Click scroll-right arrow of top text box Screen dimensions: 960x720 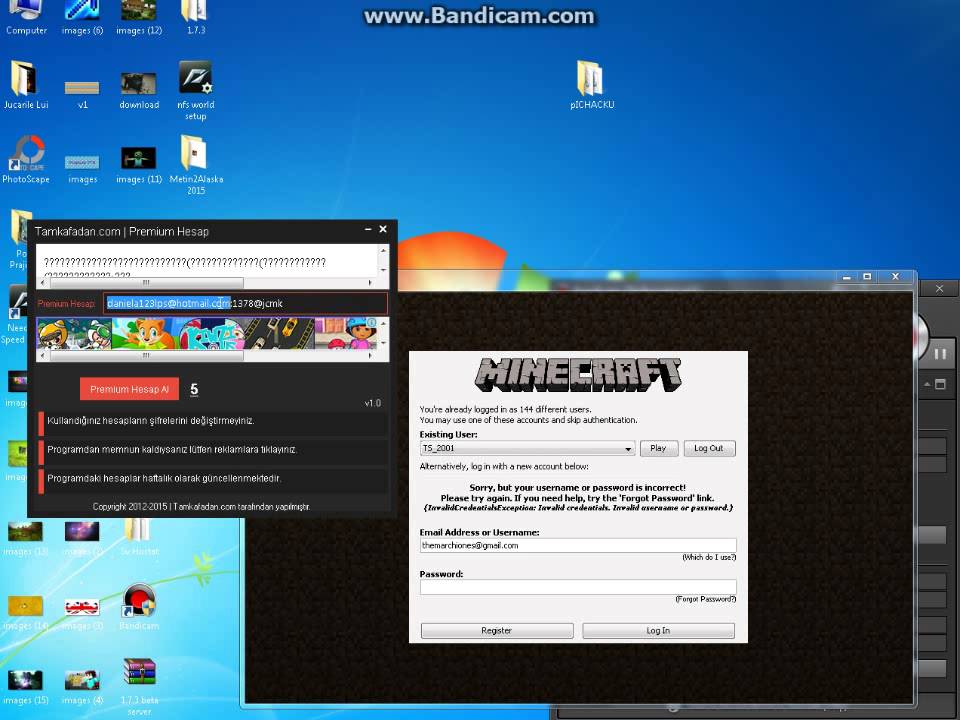point(370,283)
